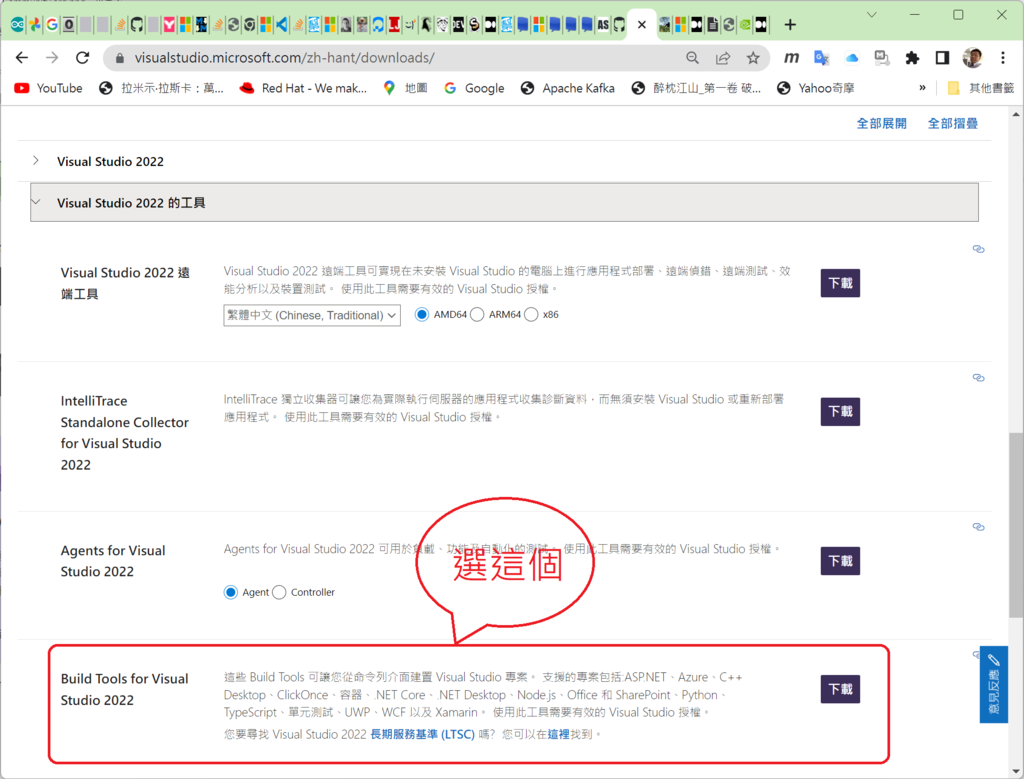This screenshot has width=1024, height=779.
Task: Select the AMD64 radio button
Action: [x=422, y=315]
